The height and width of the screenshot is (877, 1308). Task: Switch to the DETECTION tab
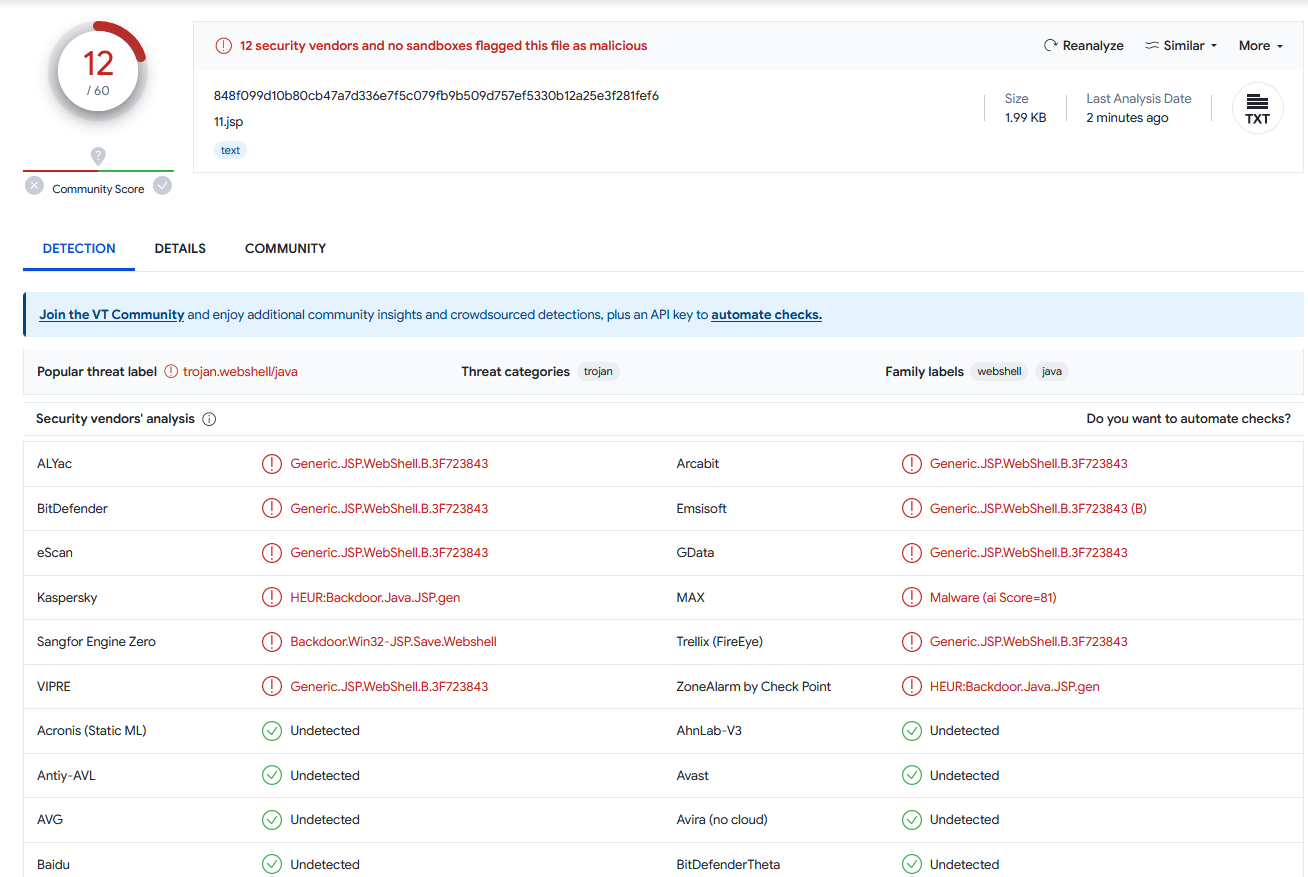pos(79,248)
